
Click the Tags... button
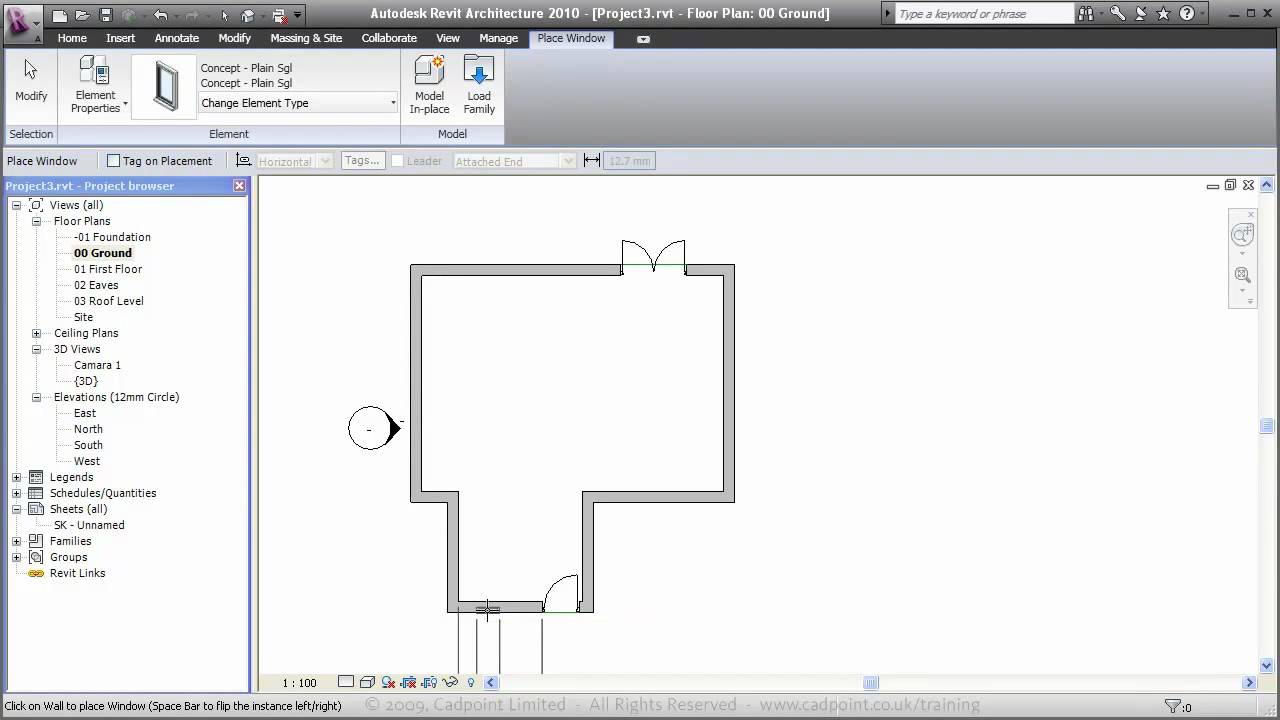click(x=362, y=161)
